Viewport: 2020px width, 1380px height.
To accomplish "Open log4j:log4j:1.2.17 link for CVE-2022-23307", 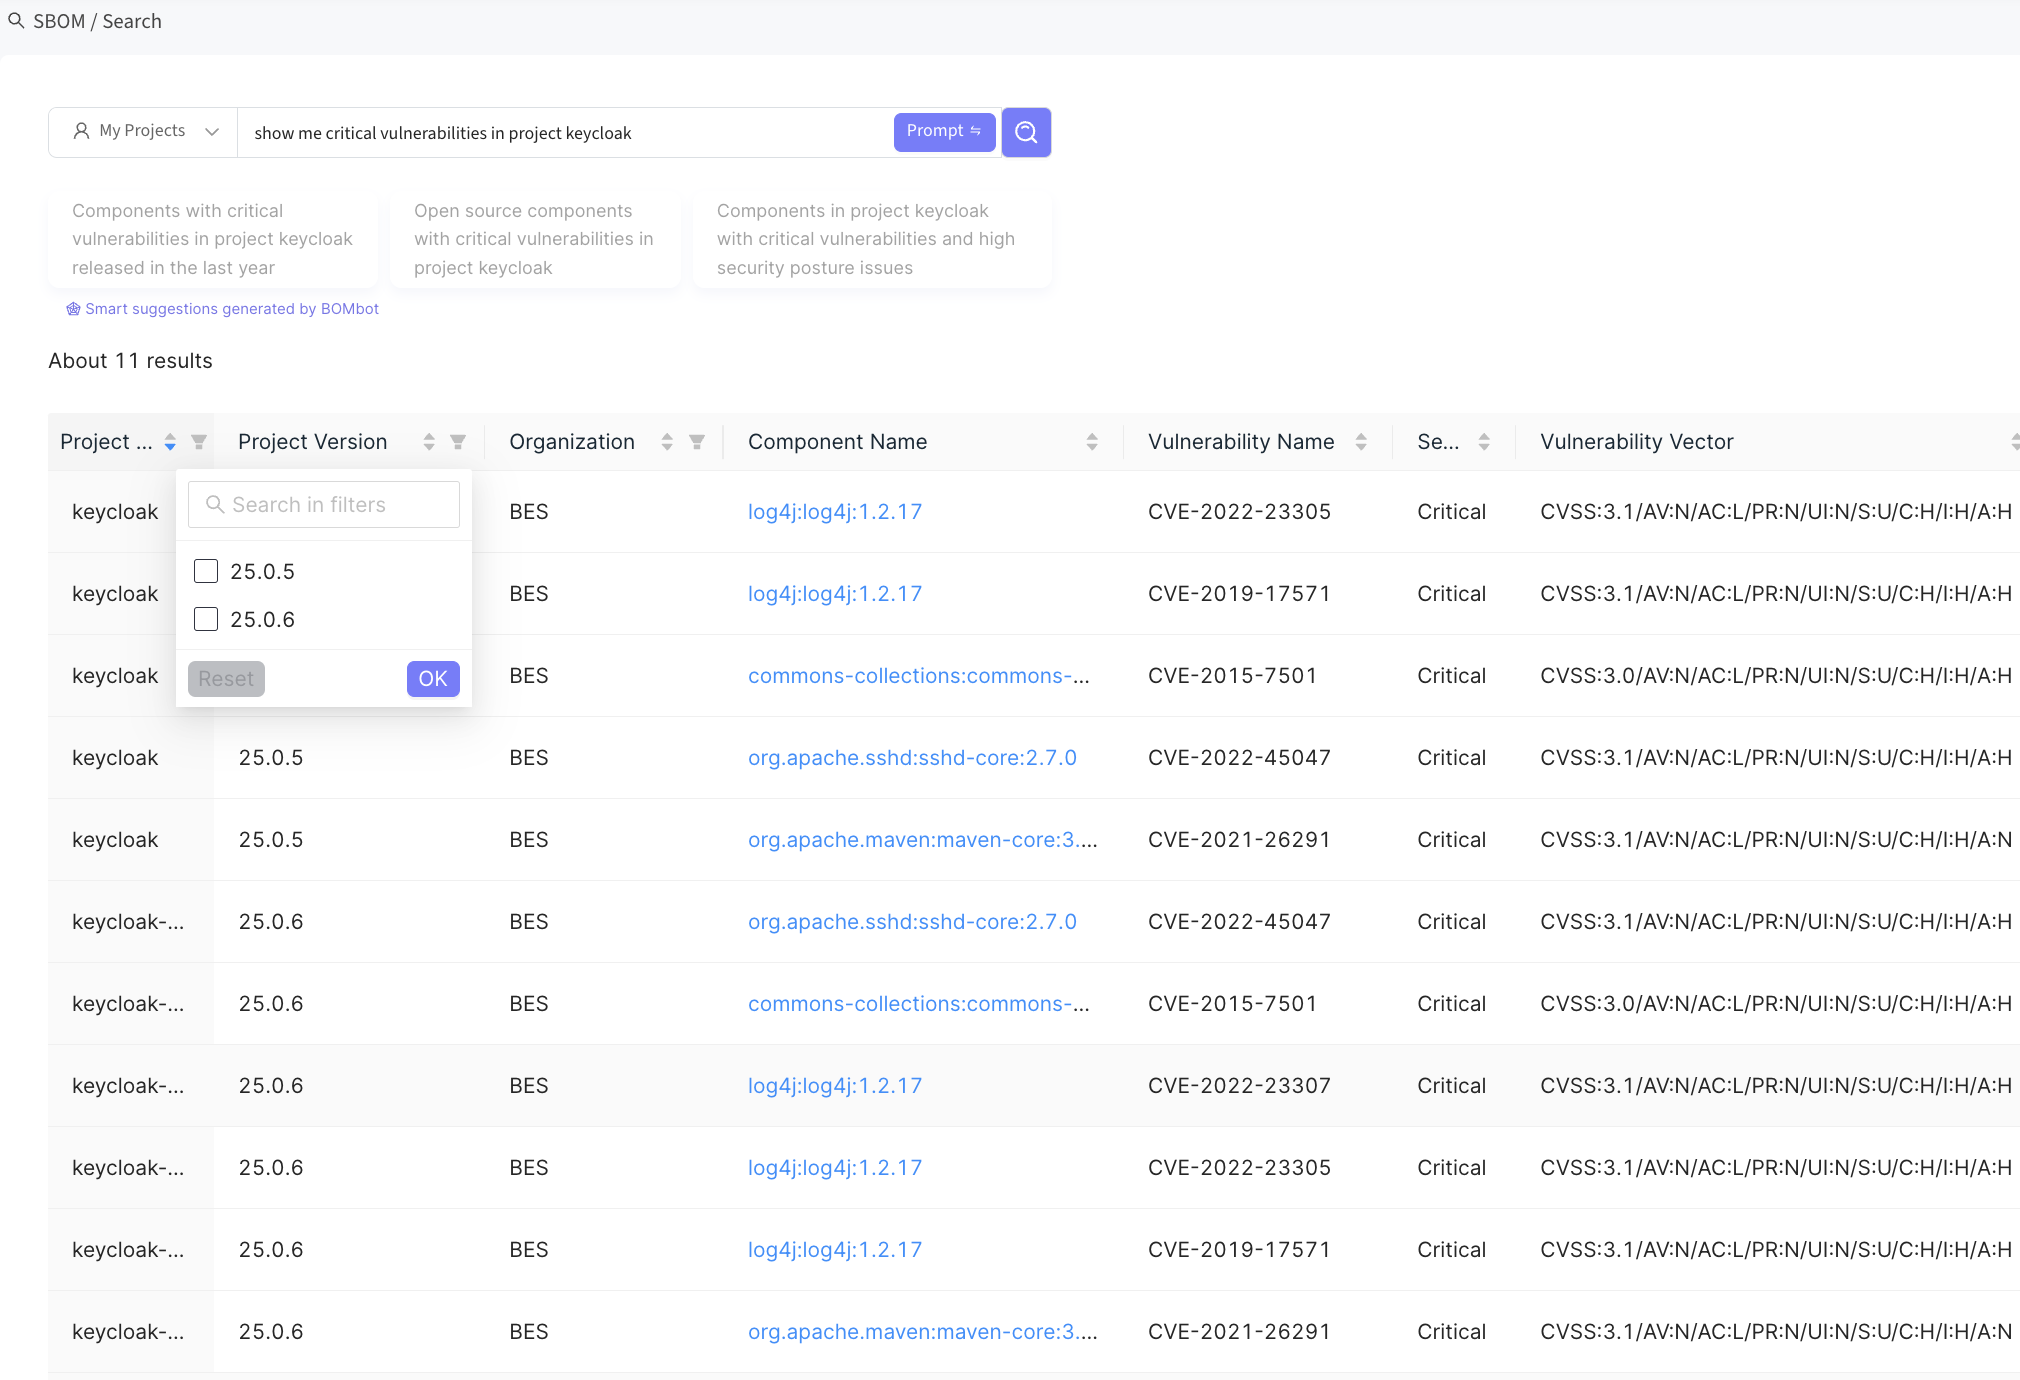I will click(x=835, y=1086).
